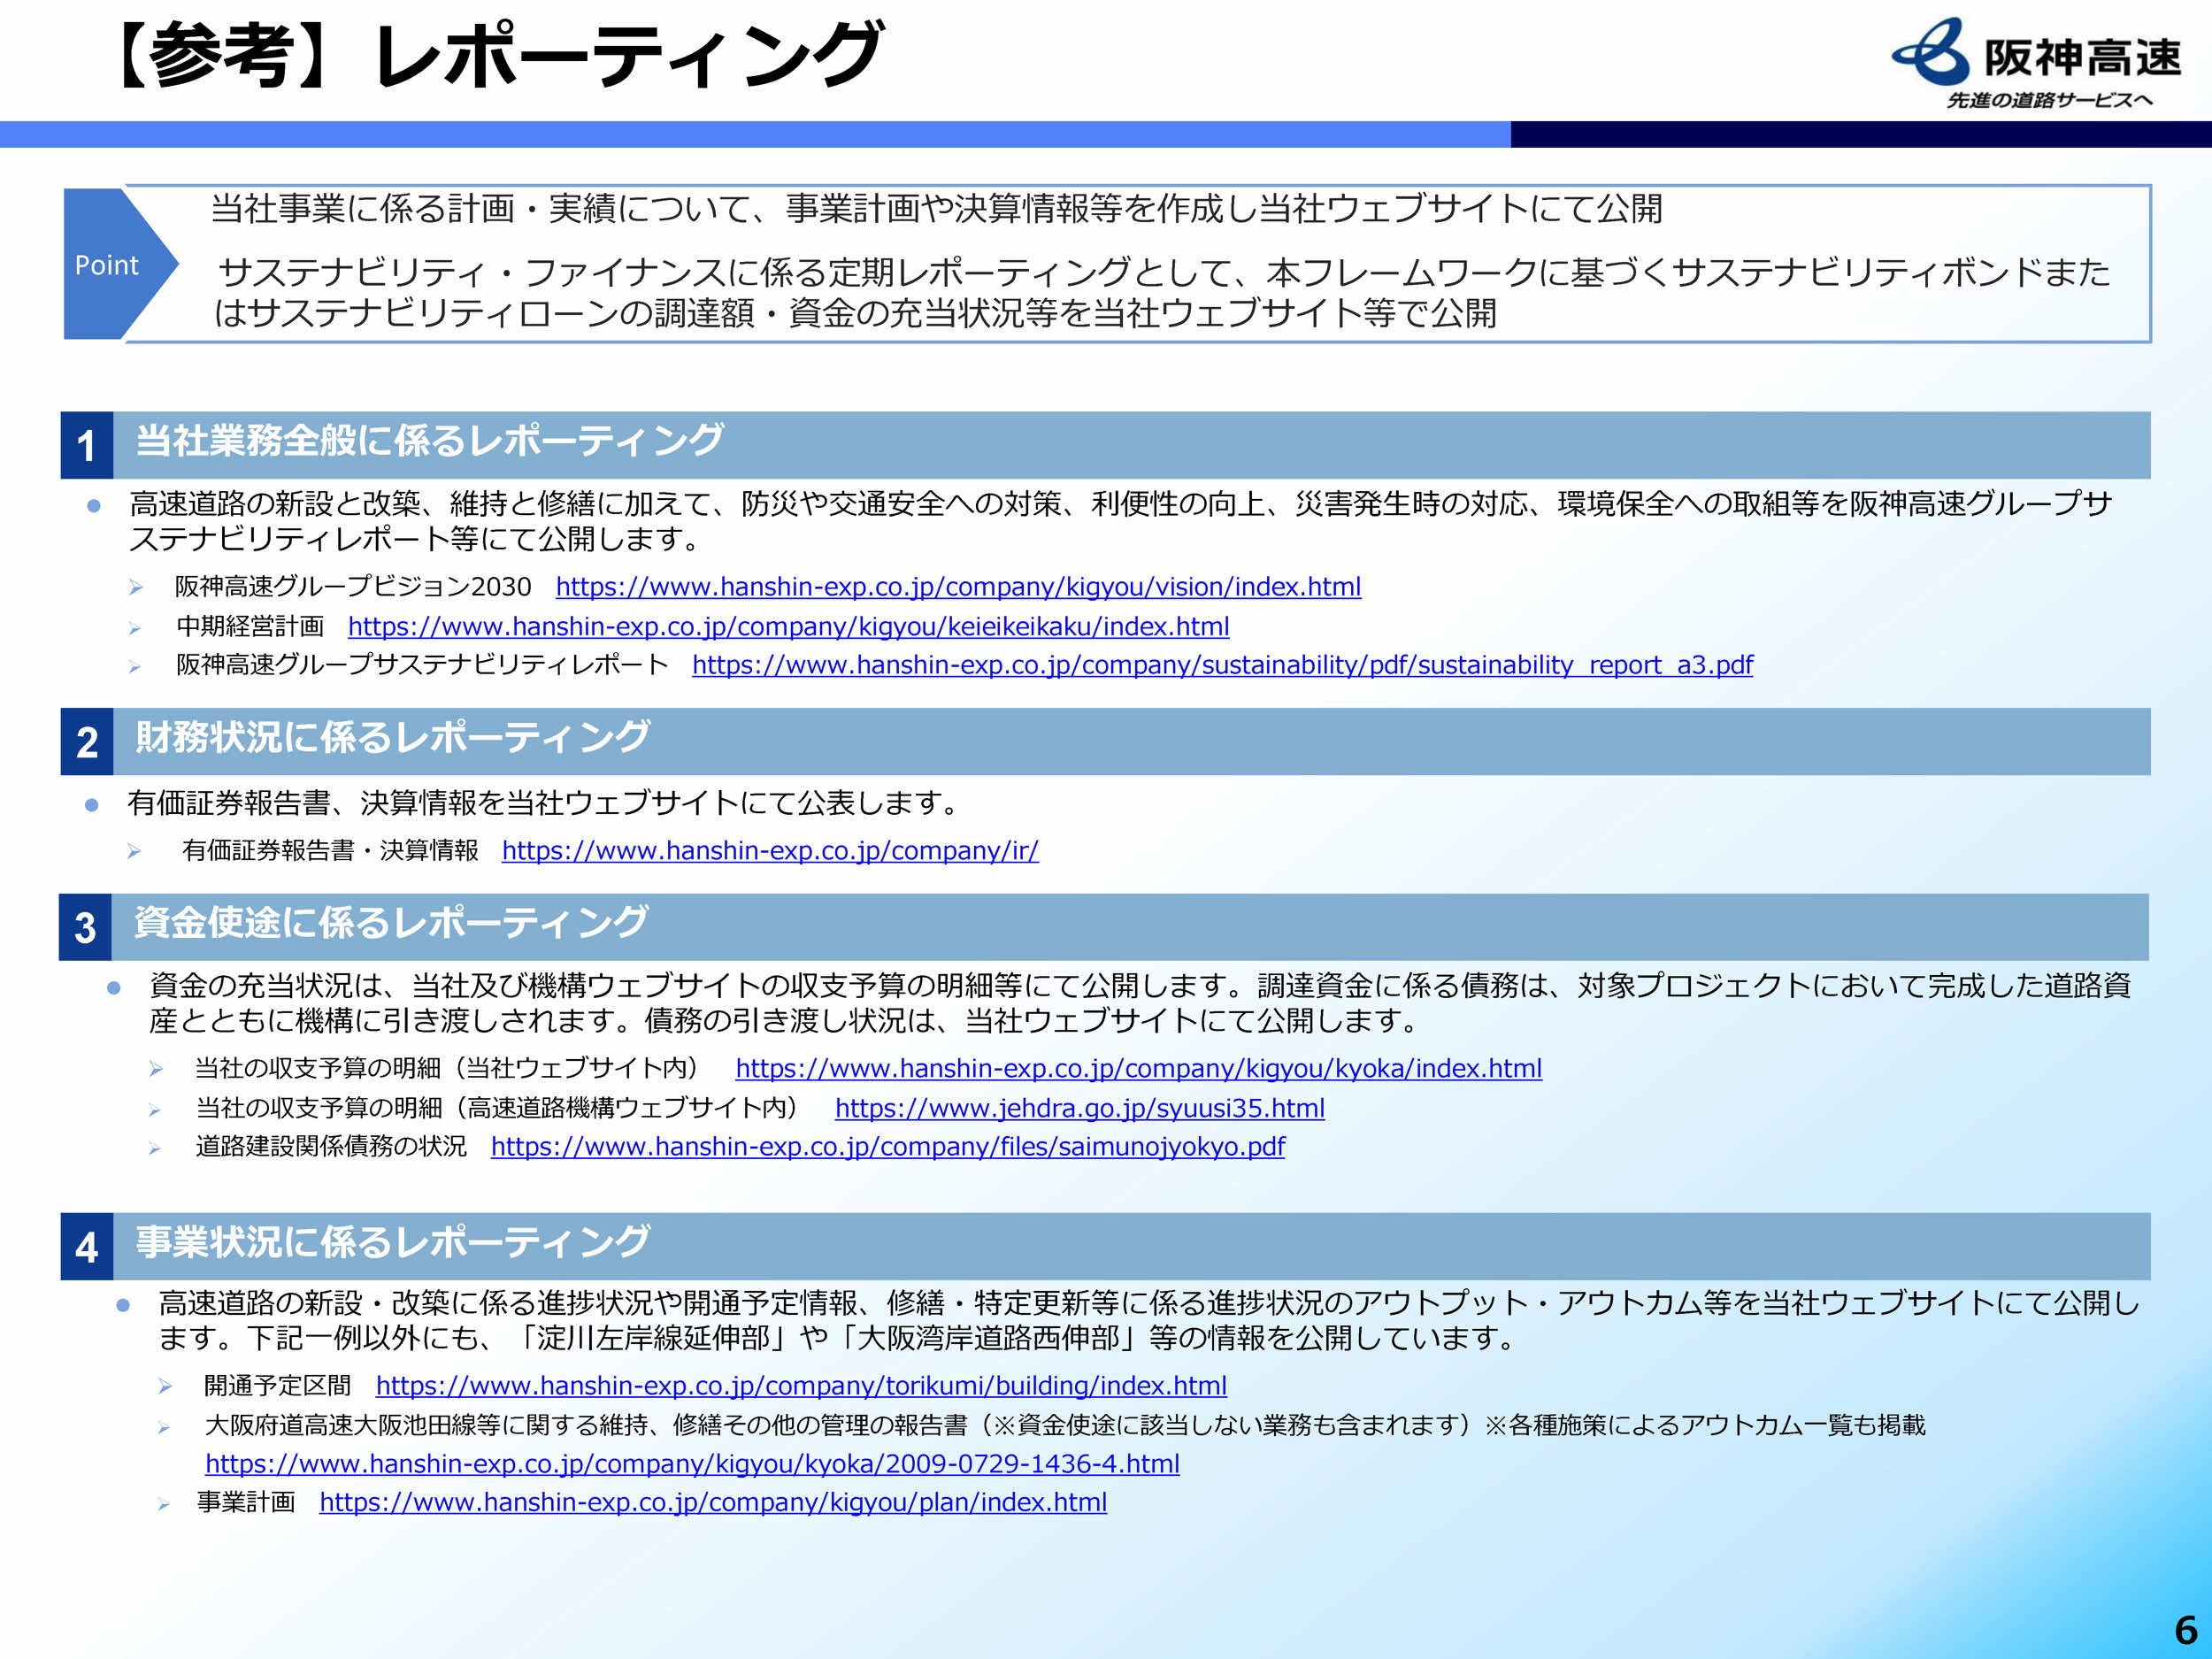Click the number 4 section badge
Image resolution: width=2212 pixels, height=1659 pixels.
pyautogui.click(x=86, y=1247)
